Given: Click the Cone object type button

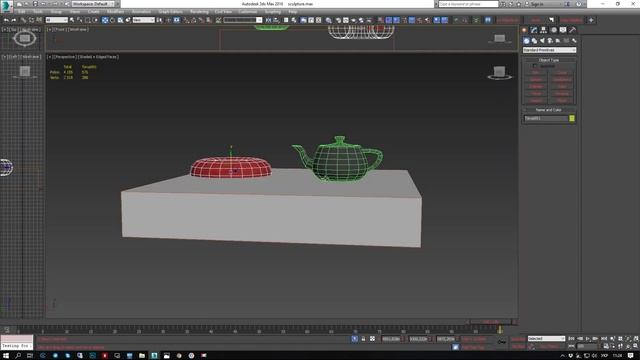Looking at the screenshot, I should 562,73.
